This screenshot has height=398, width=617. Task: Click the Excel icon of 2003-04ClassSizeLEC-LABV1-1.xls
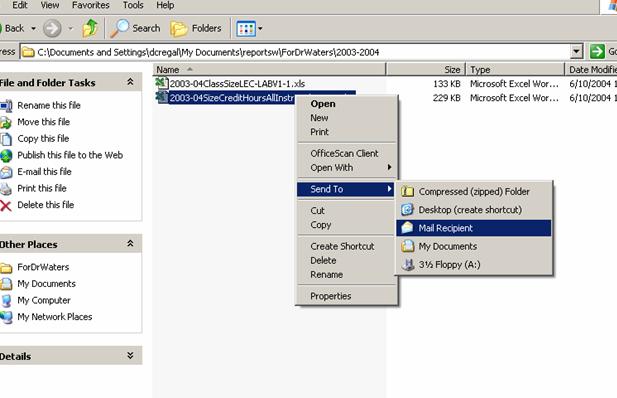pos(161,83)
